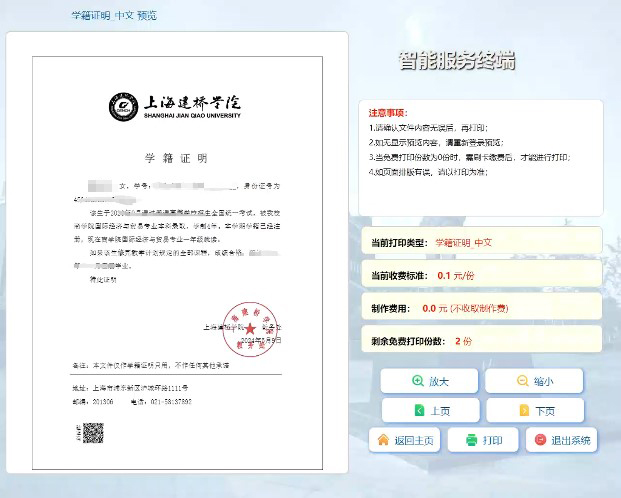Click the QR code on the certificate
621x498 pixels.
[x=92, y=433]
